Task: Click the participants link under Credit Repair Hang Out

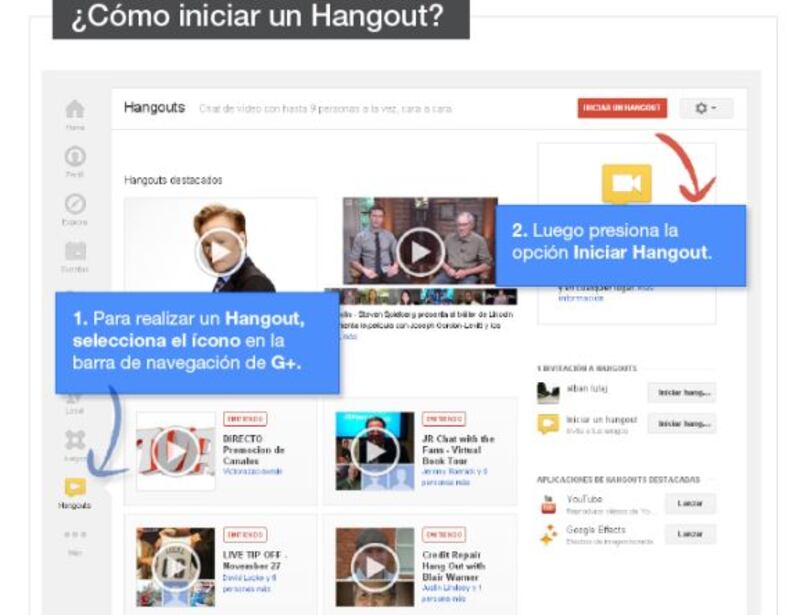Action: (x=452, y=593)
